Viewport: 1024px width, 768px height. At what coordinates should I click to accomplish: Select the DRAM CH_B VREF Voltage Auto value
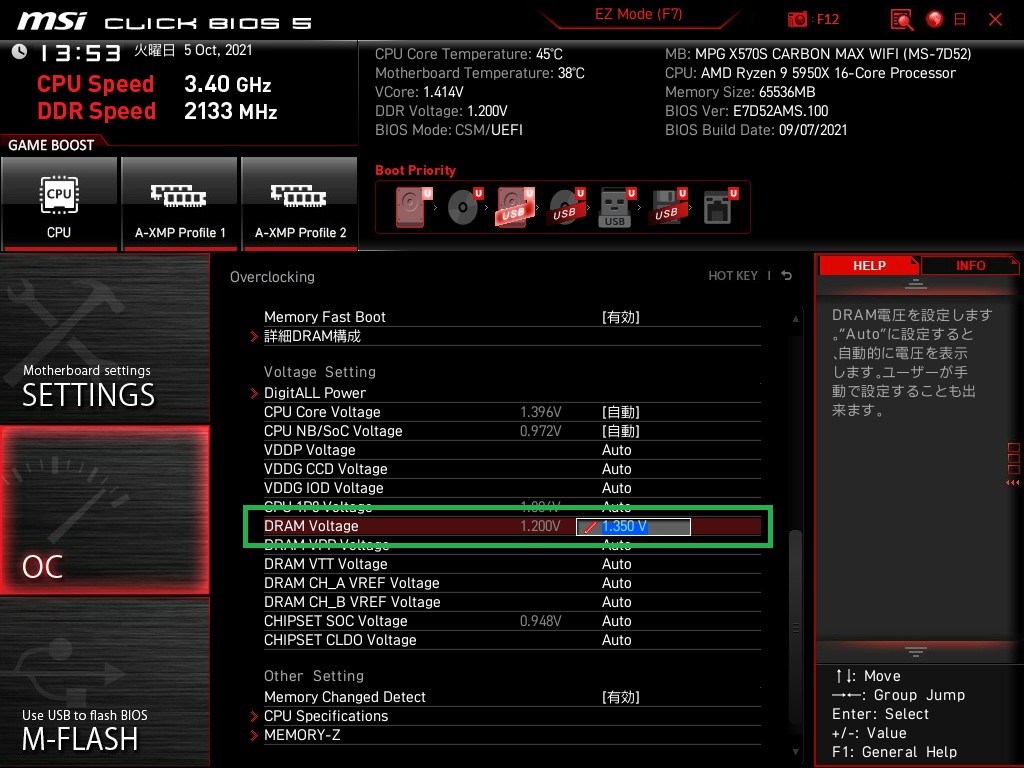616,601
